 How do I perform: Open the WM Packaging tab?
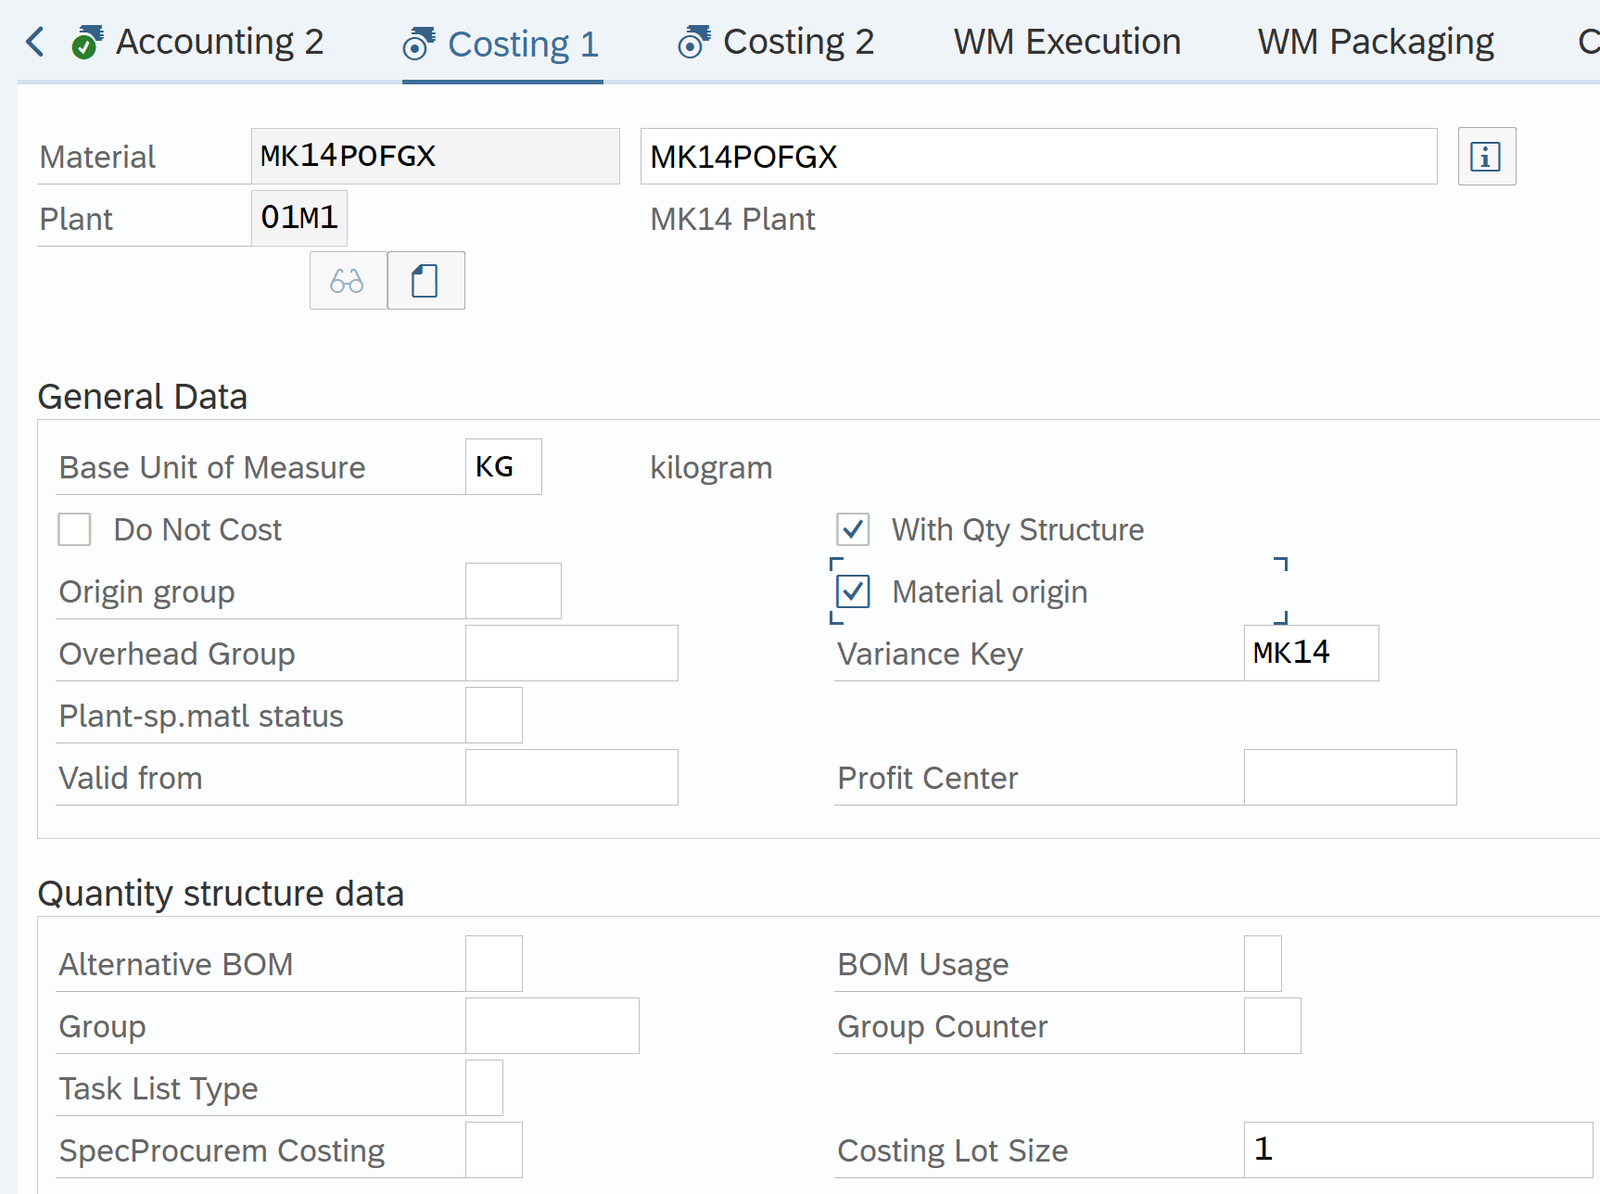point(1375,42)
